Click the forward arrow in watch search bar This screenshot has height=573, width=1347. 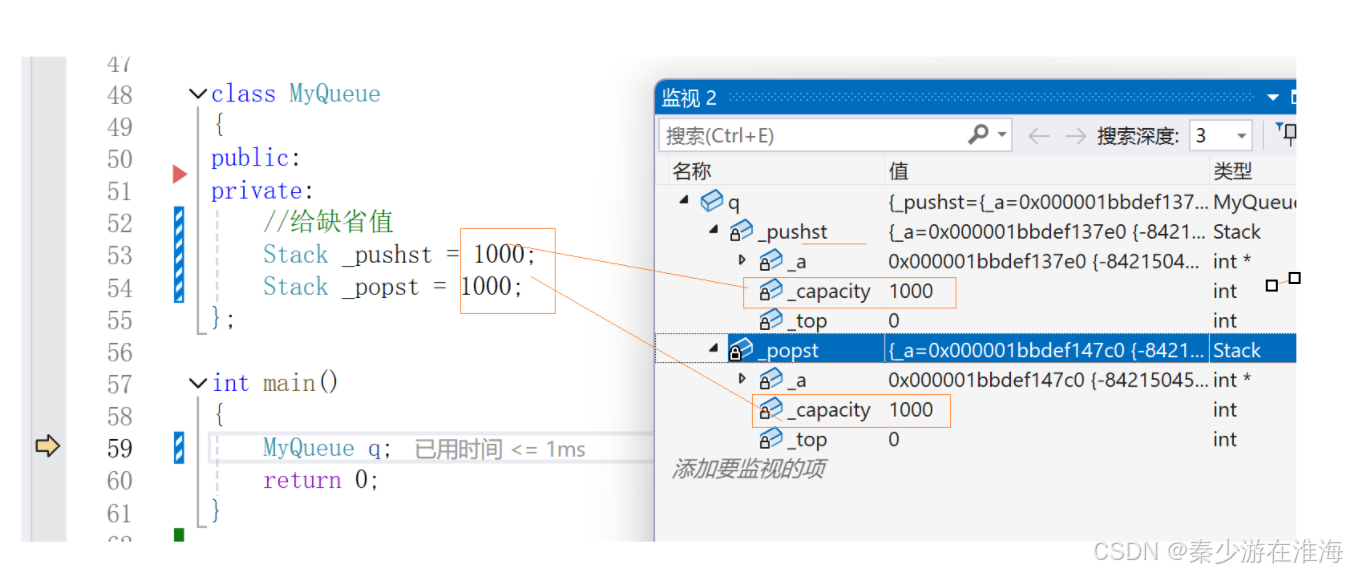[x=1075, y=135]
